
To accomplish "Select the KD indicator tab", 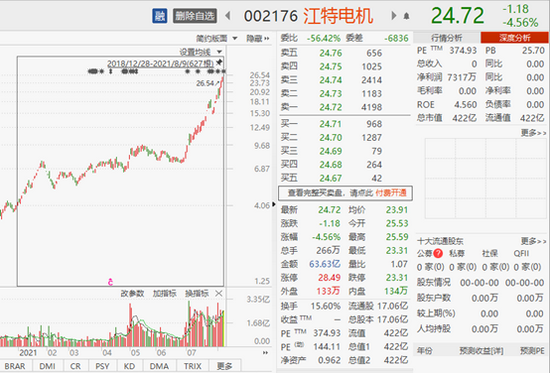I will coord(129,366).
